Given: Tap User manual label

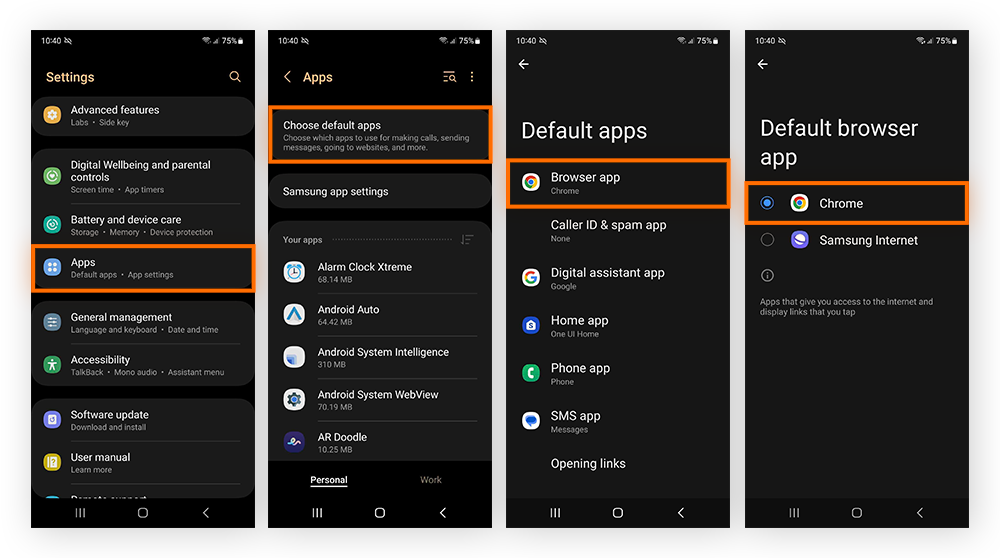Looking at the screenshot, I should pos(100,457).
